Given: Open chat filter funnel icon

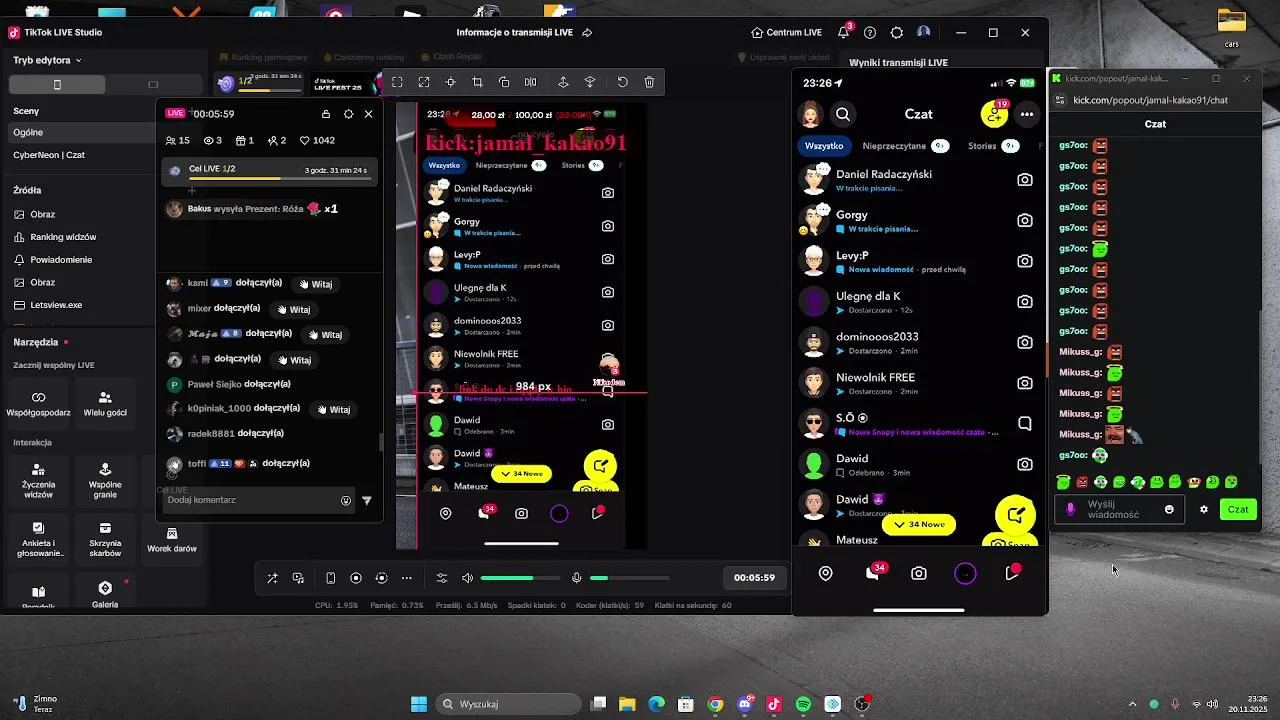Looking at the screenshot, I should tap(367, 501).
